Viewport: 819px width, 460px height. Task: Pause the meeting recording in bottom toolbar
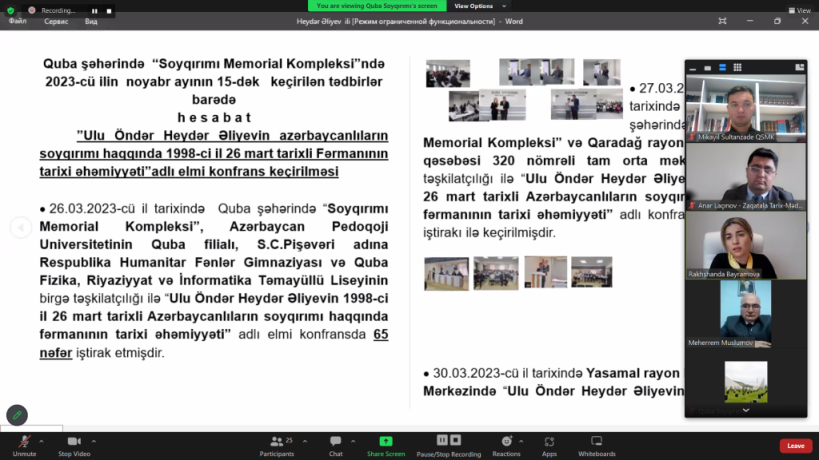pyautogui.click(x=442, y=440)
